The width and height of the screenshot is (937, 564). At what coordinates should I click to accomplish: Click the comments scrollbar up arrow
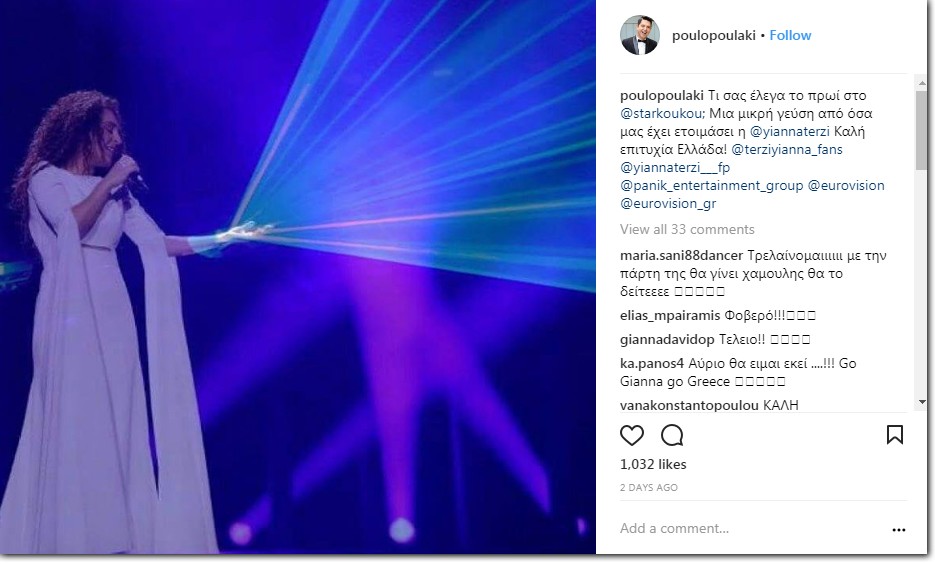coord(921,84)
